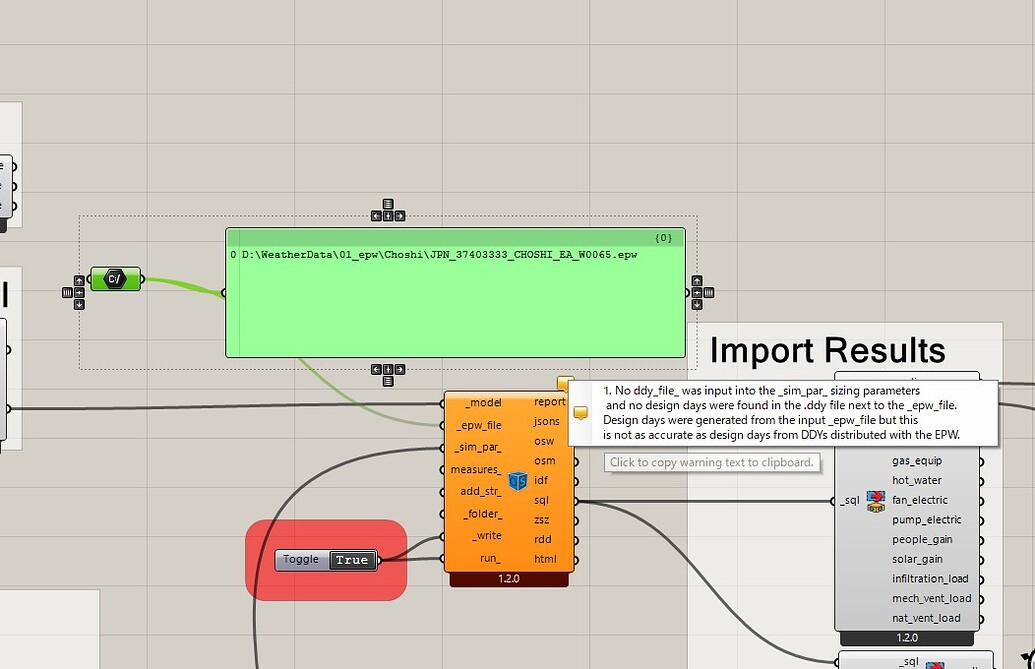1035x669 pixels.
Task: Click the 1.2.0 version banner on the orange component
Action: (508, 578)
